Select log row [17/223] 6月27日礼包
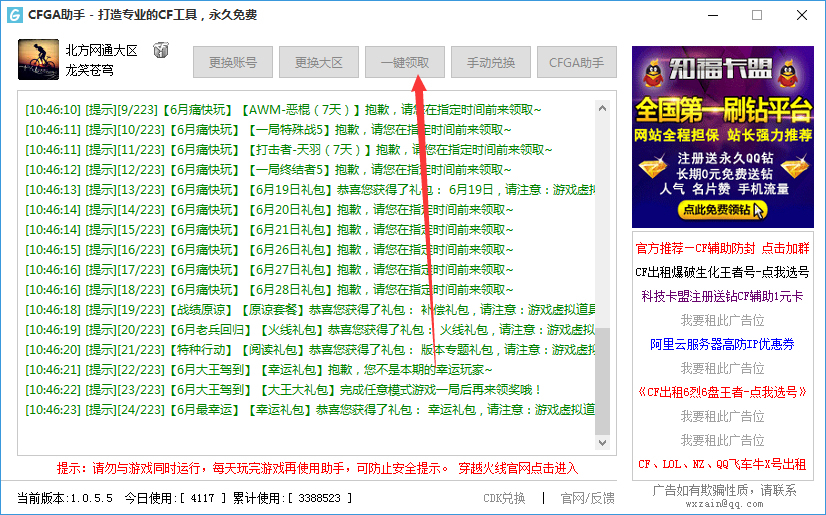 click(x=269, y=270)
